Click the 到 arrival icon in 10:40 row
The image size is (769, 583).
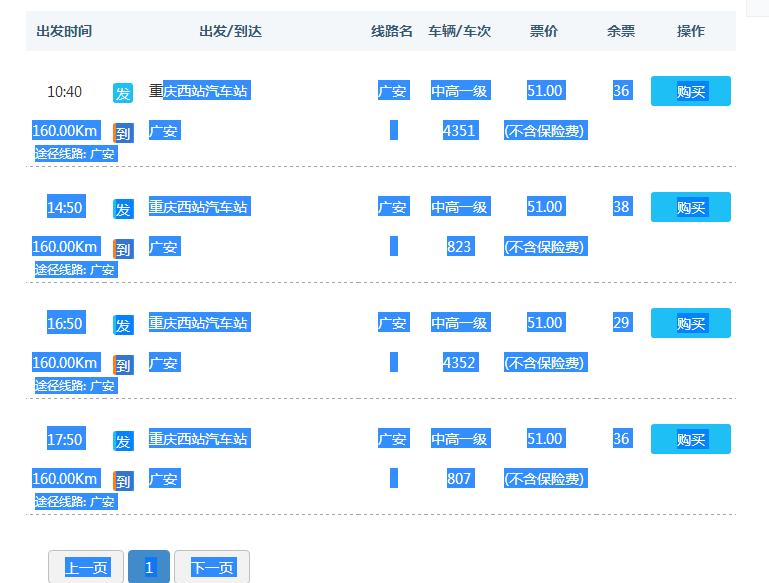[x=123, y=133]
